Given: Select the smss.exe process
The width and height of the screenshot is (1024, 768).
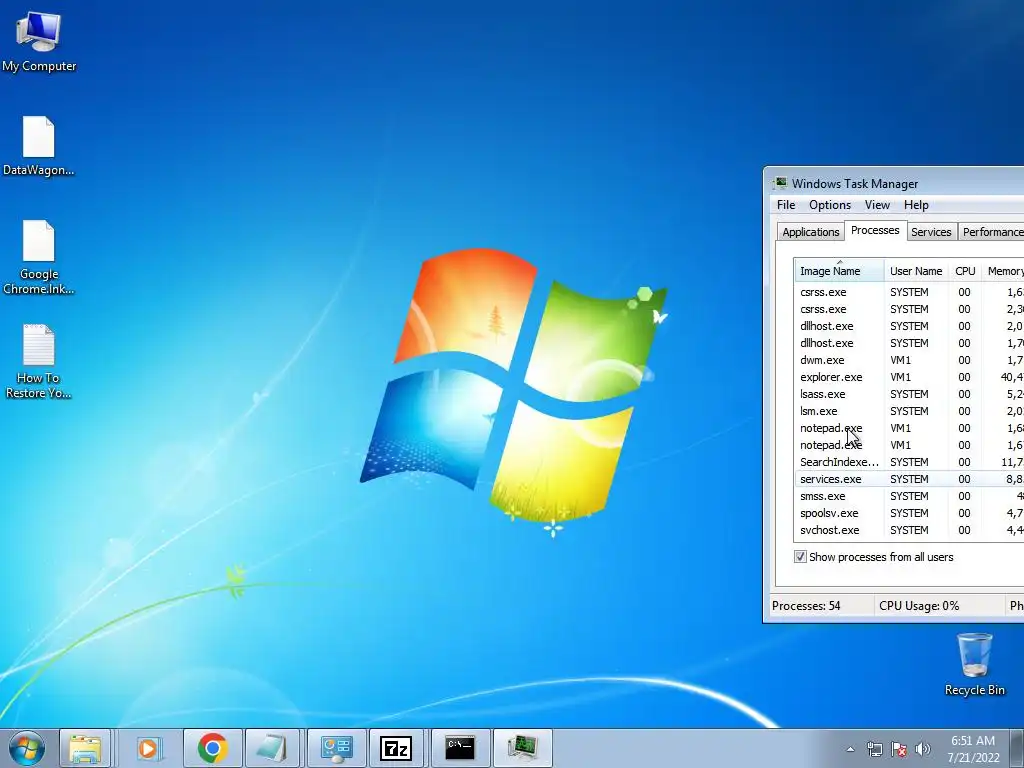Looking at the screenshot, I should [x=909, y=496].
